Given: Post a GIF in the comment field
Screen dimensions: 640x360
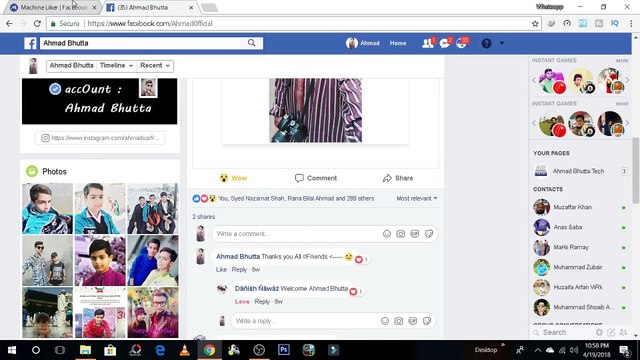Looking at the screenshot, I should 415,234.
